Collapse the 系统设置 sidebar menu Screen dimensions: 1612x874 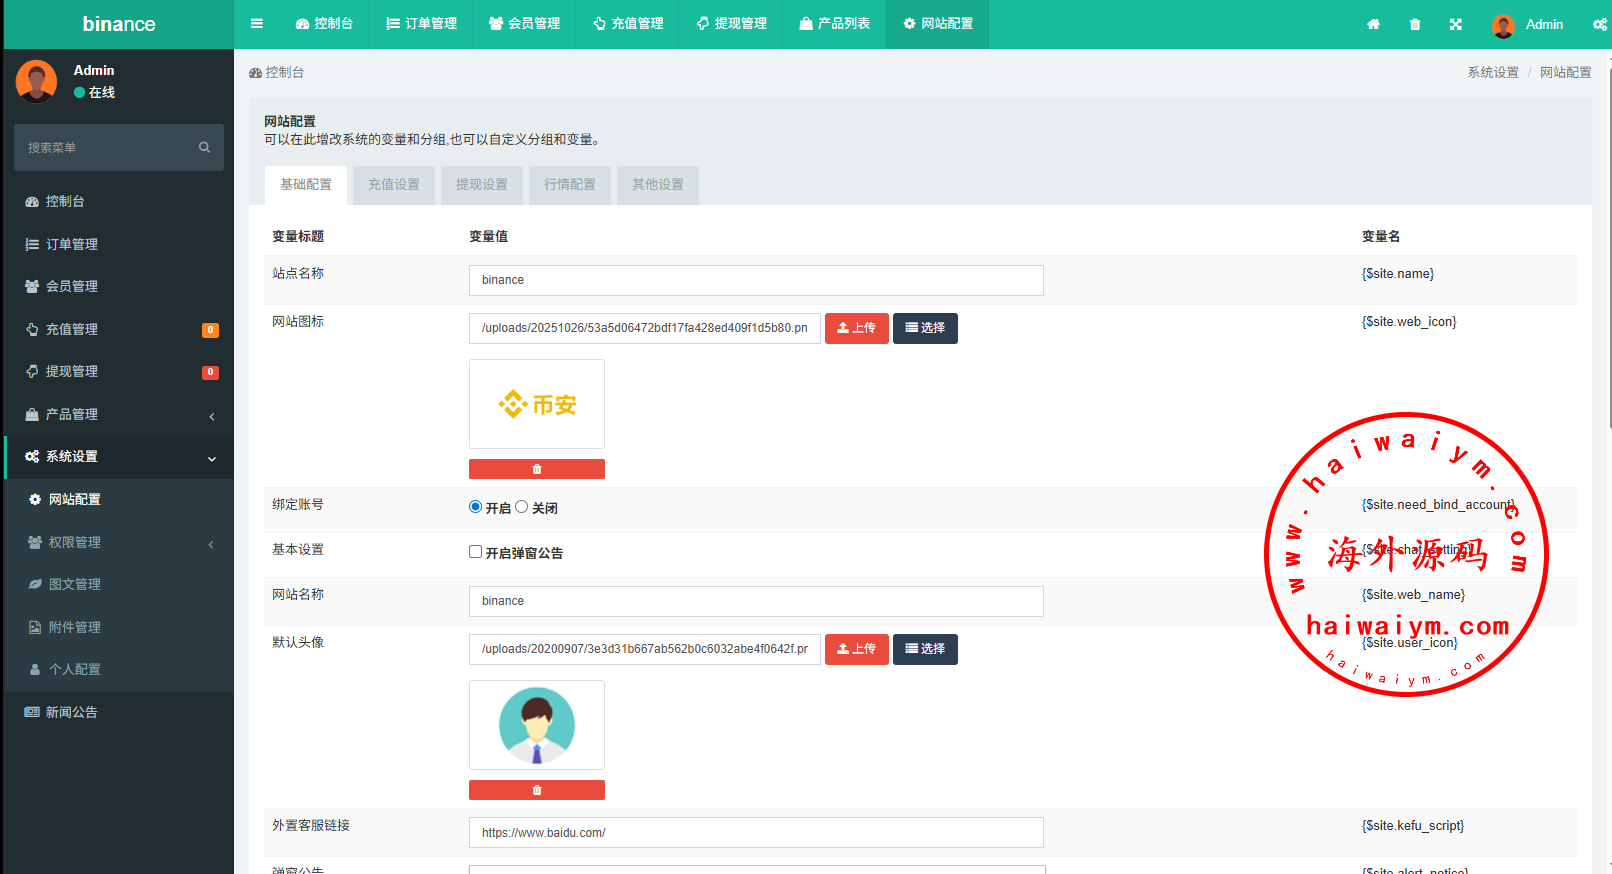118,457
